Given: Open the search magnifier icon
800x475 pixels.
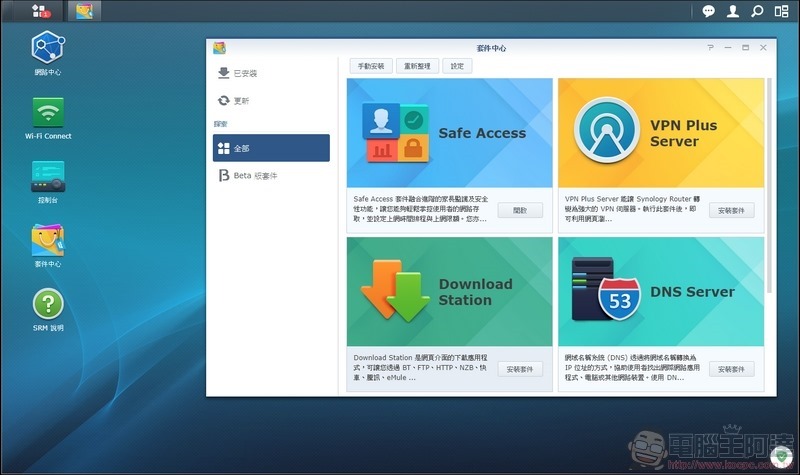Looking at the screenshot, I should [x=757, y=11].
